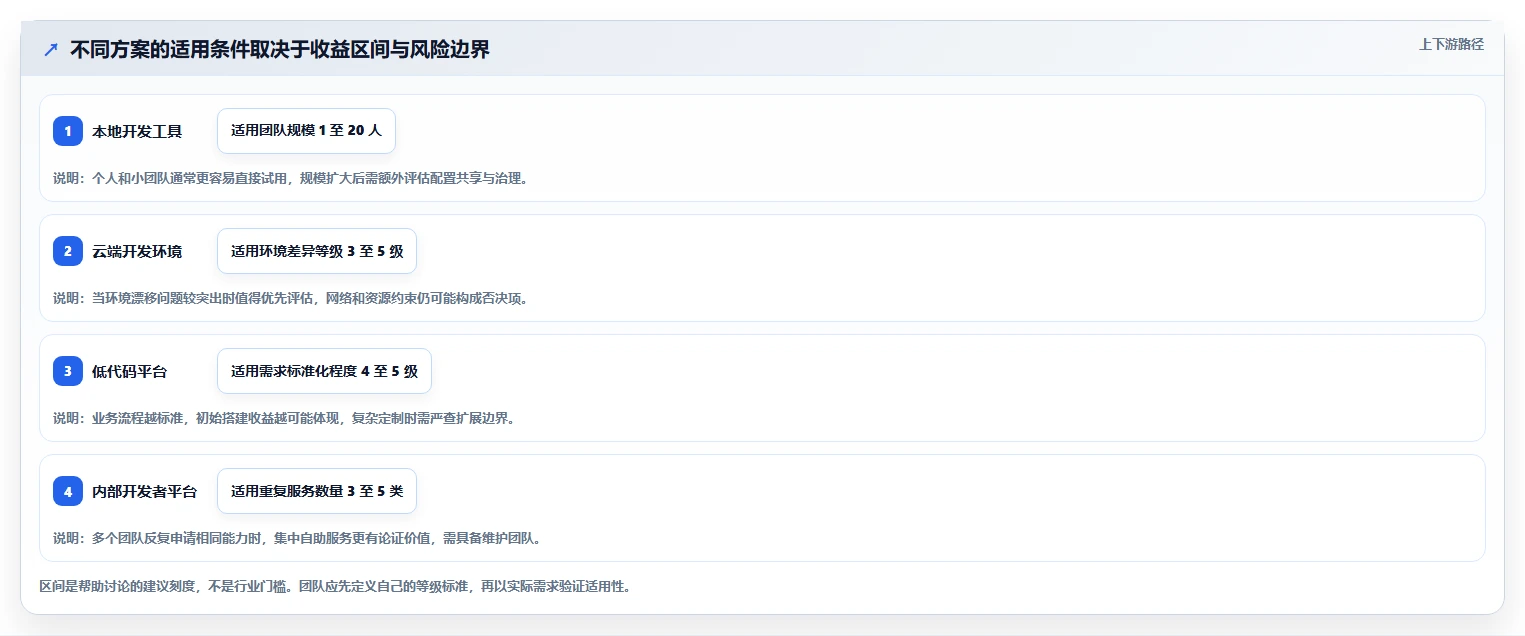Click the number 2 badge for 云端开发环境
The height and width of the screenshot is (636, 1525).
tap(68, 251)
